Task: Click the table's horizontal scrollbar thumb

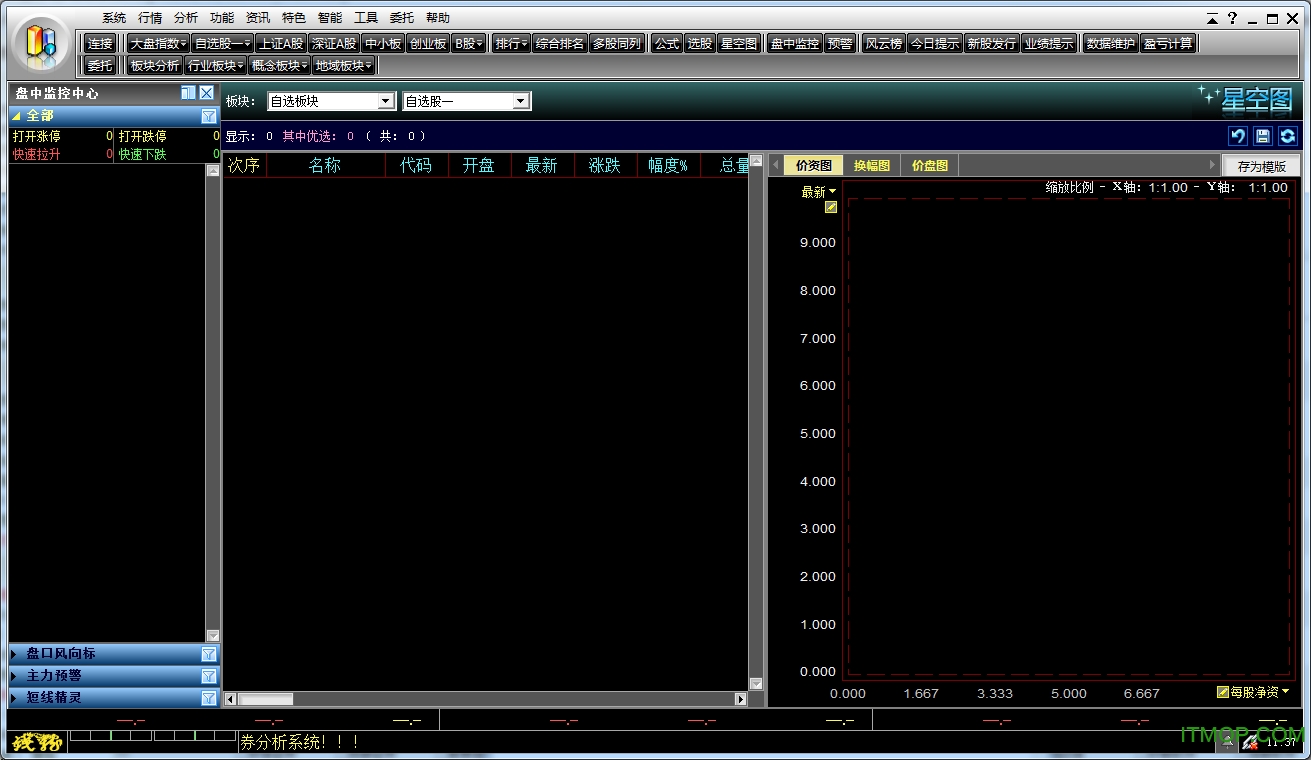Action: (266, 699)
